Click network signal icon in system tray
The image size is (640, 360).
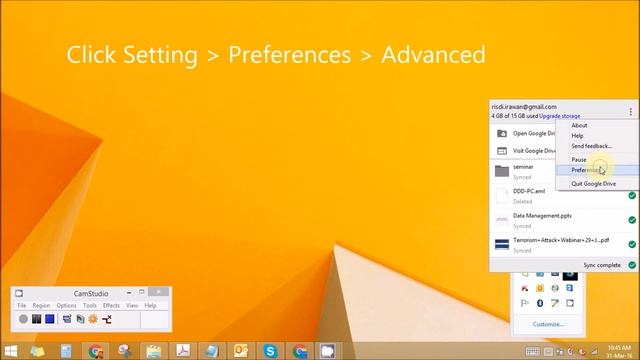point(594,351)
